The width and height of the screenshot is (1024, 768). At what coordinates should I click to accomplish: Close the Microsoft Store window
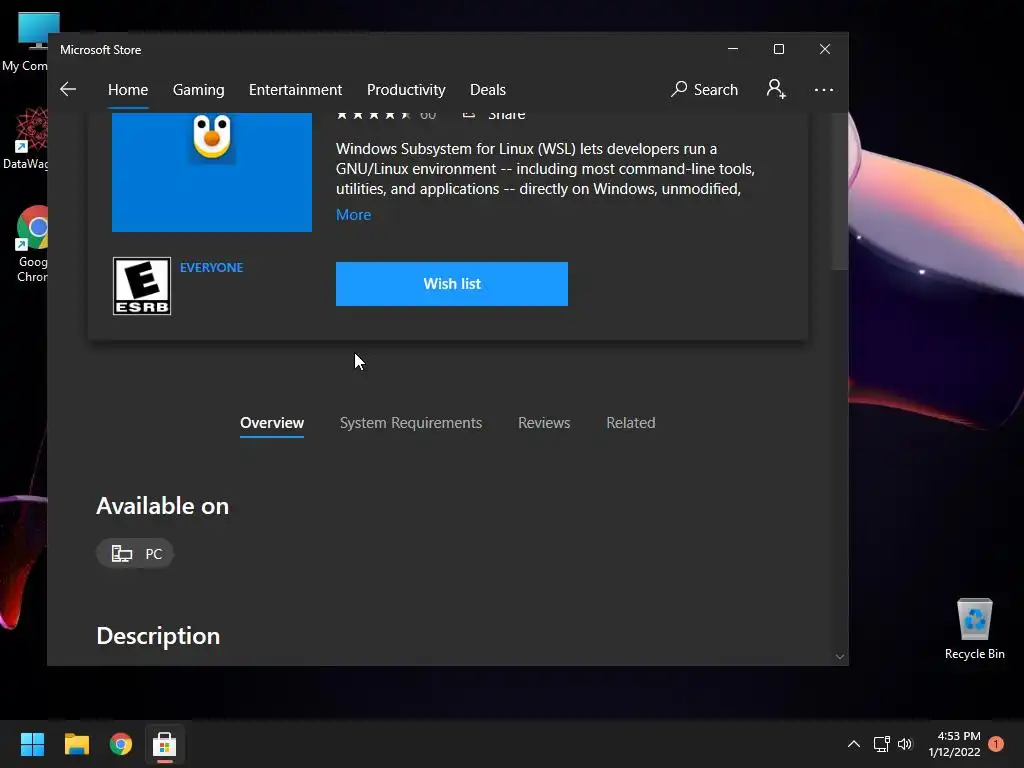click(825, 49)
